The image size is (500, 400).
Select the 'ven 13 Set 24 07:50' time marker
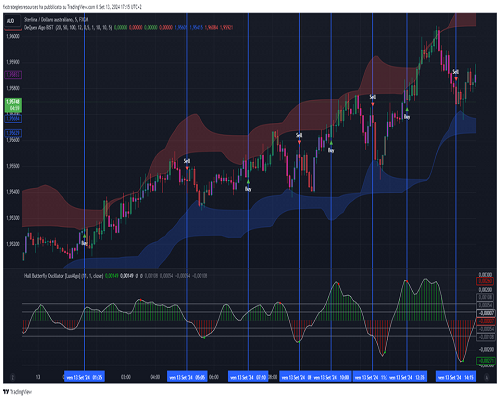[248, 377]
